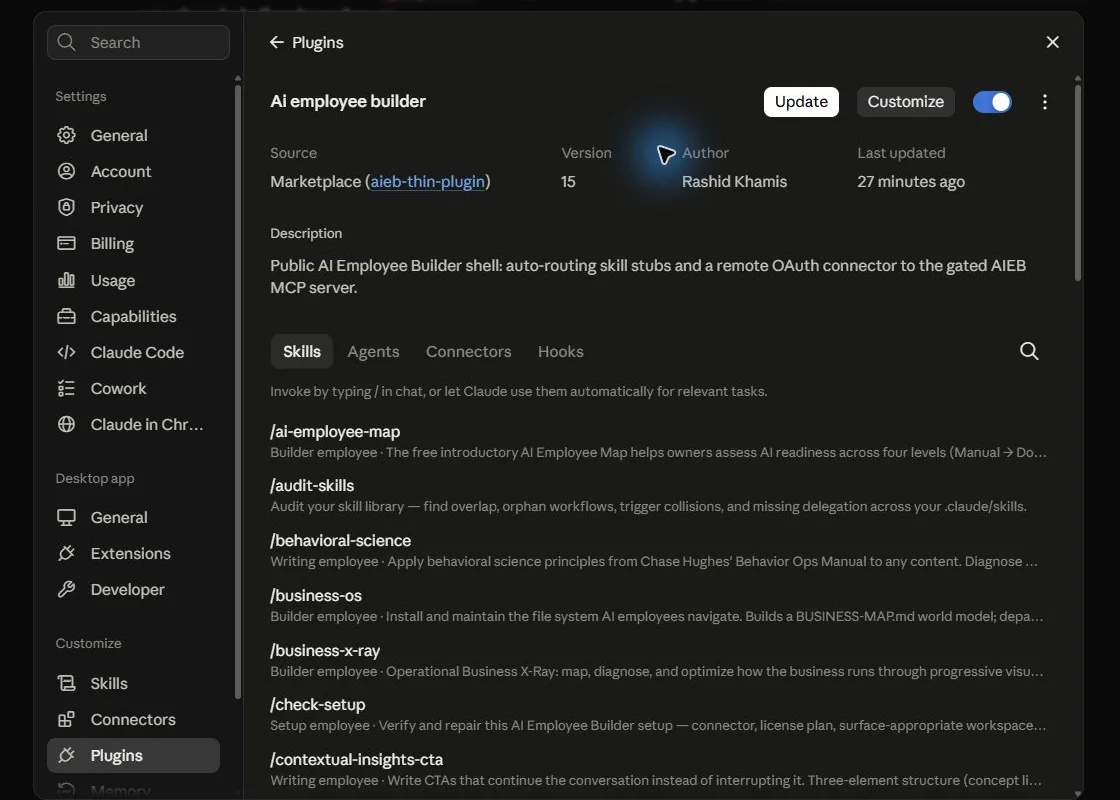Click the Customize button
1120x800 pixels.
(906, 102)
